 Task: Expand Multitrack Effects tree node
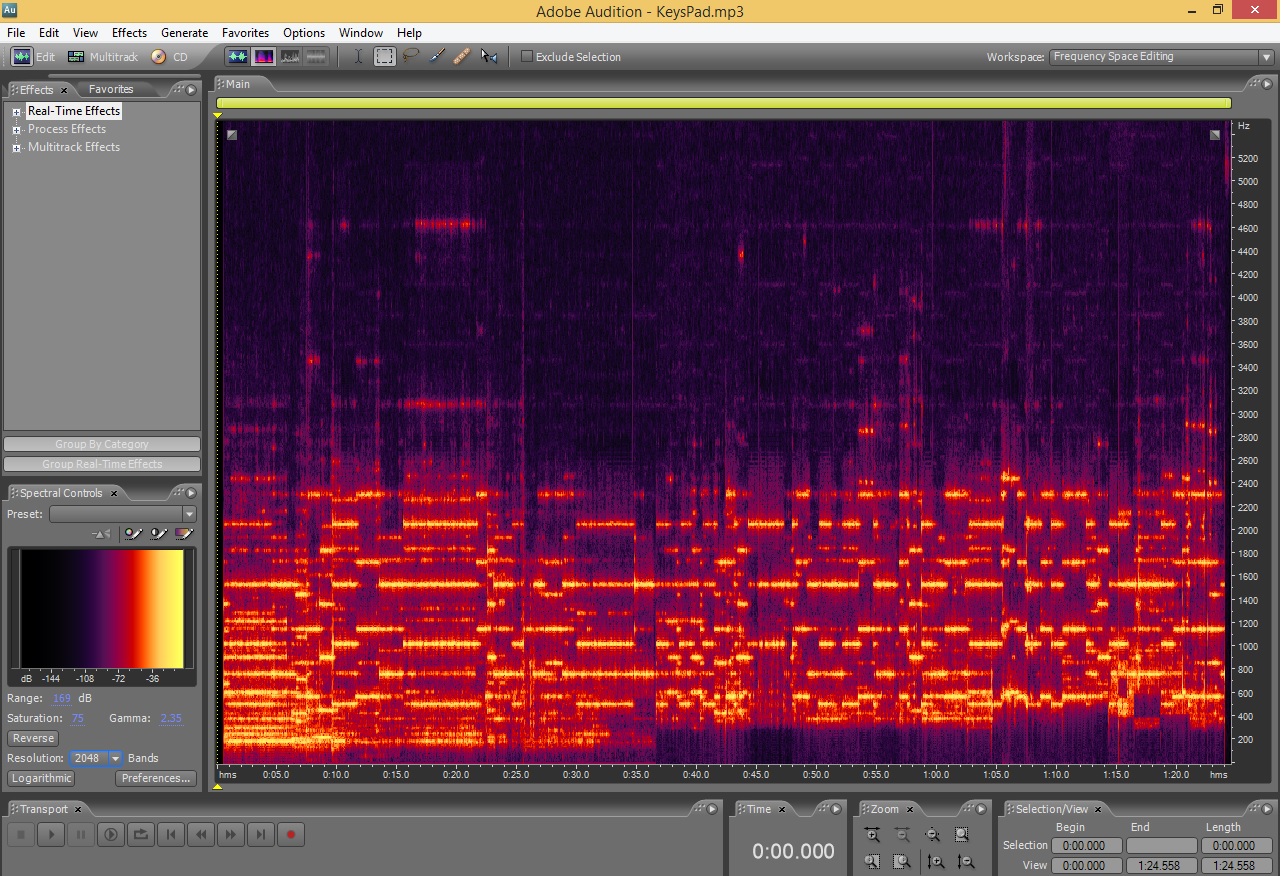click(17, 148)
